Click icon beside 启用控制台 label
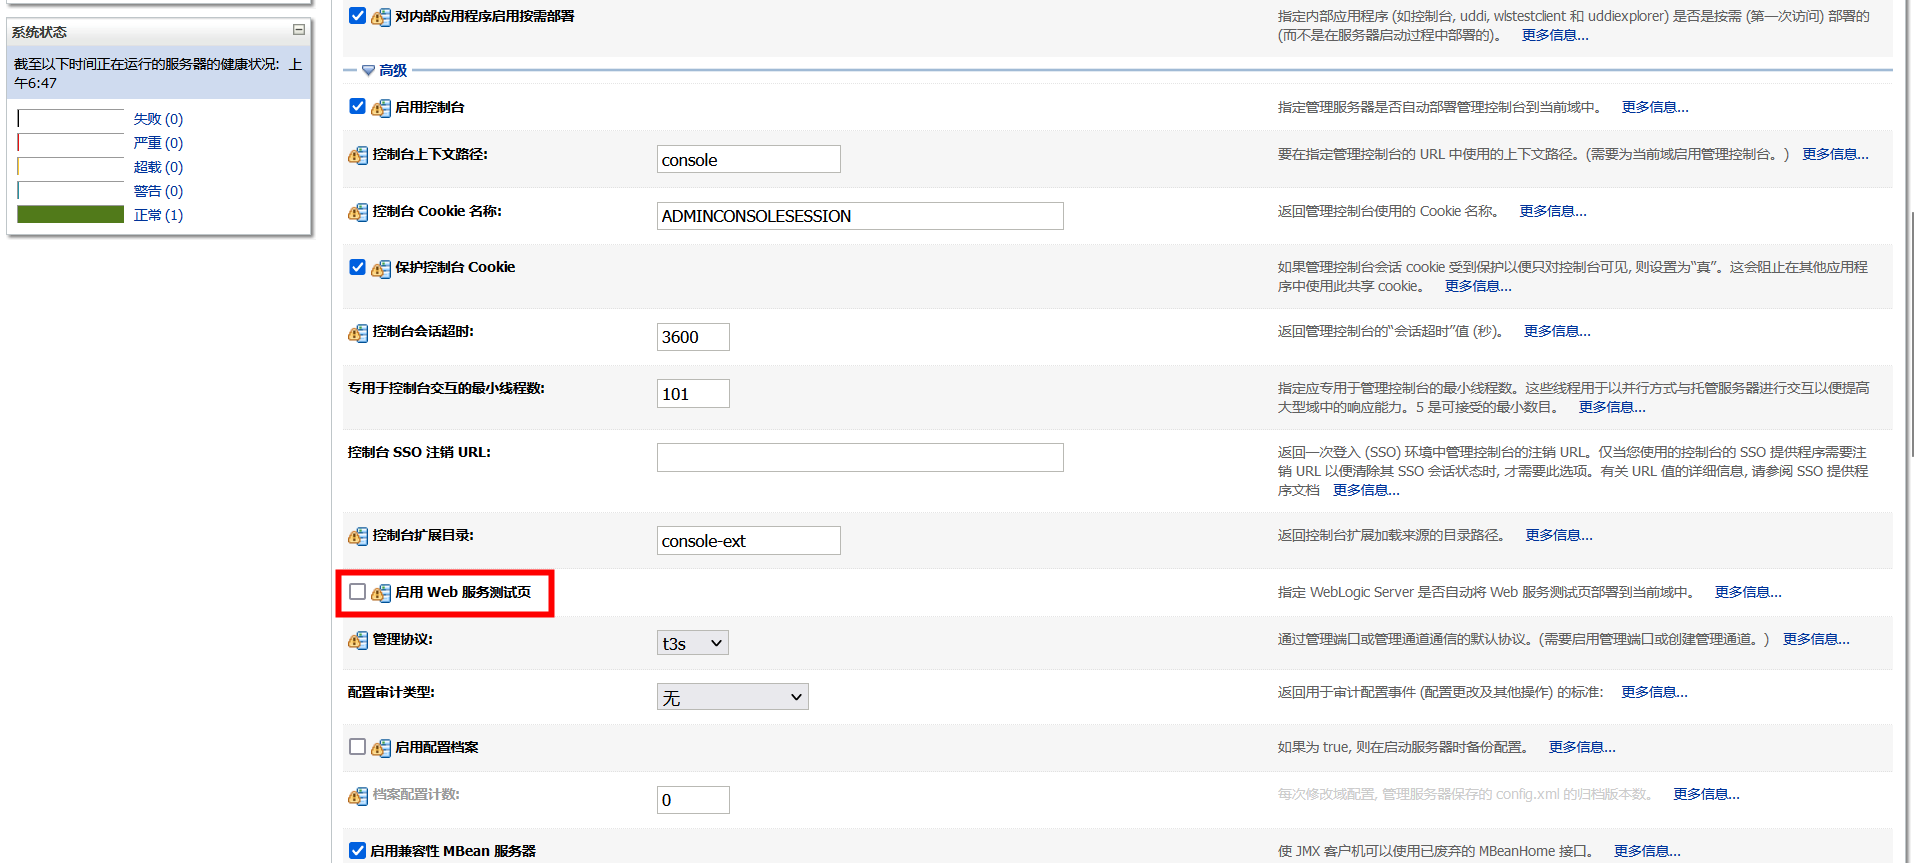The width and height of the screenshot is (1917, 863). [x=381, y=108]
